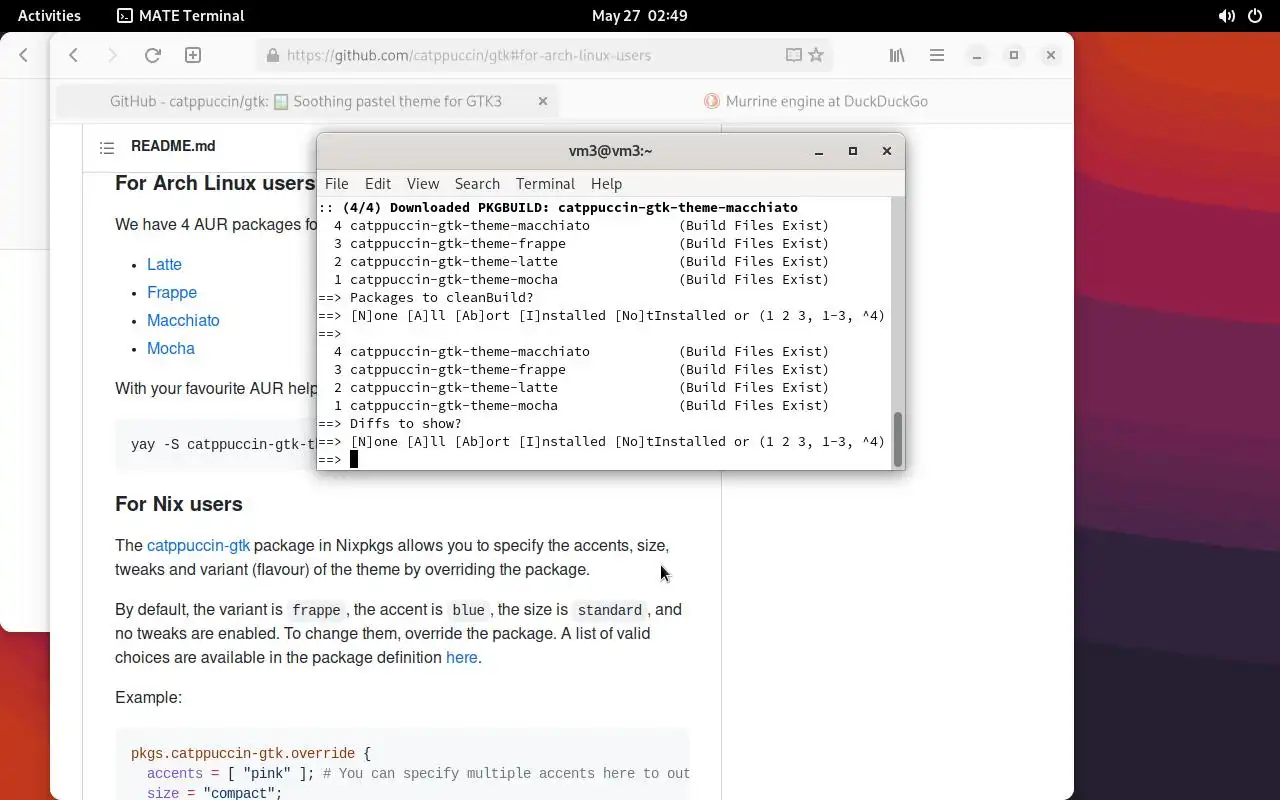Click the Activities button
1280x800 pixels.
(x=49, y=15)
